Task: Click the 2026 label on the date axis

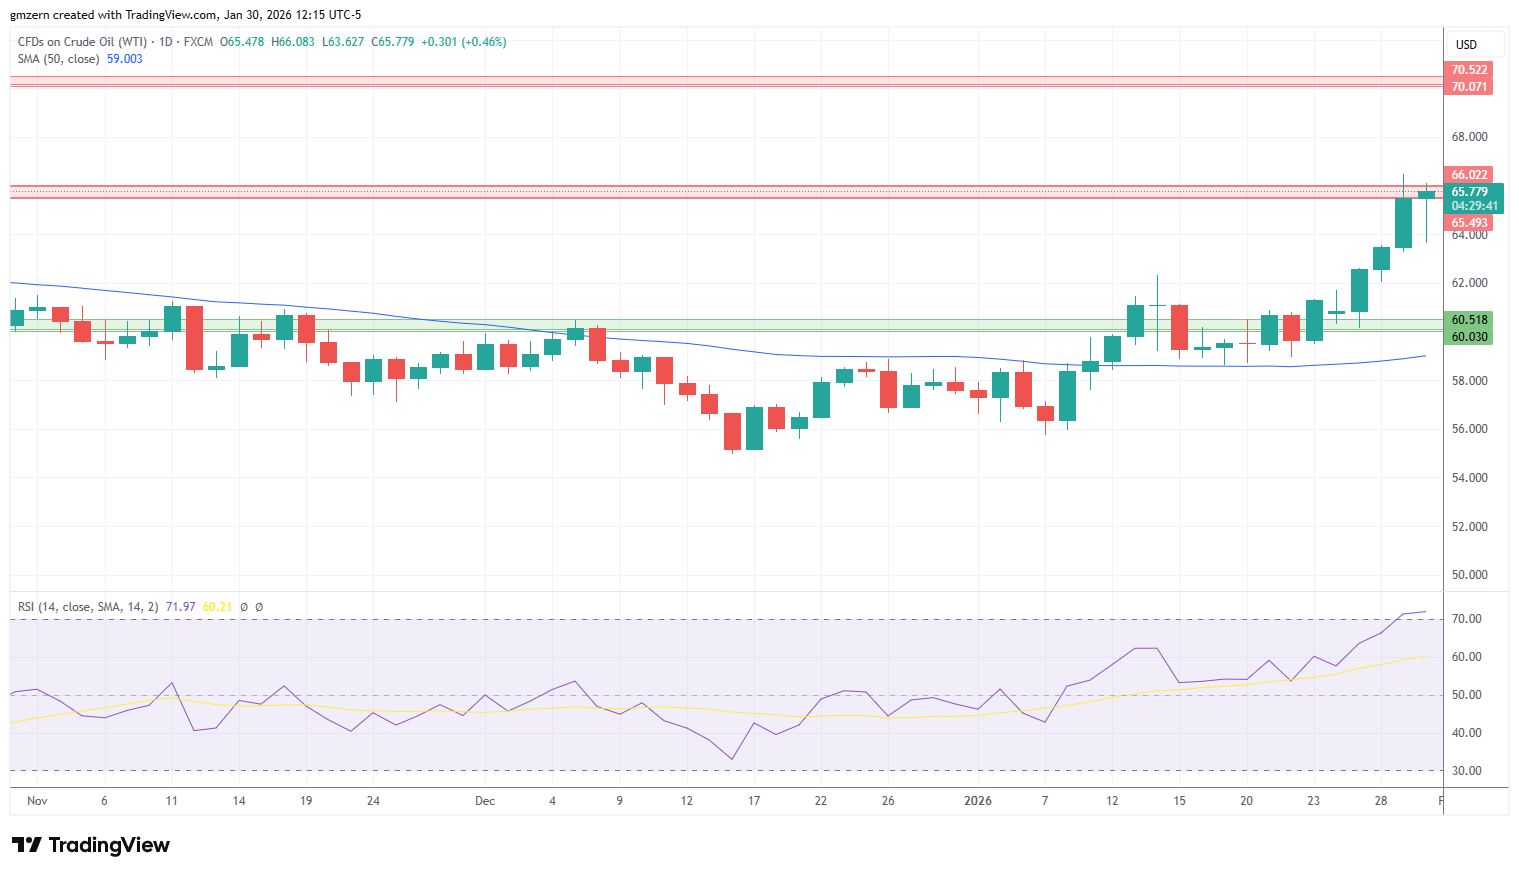Action: 978,801
